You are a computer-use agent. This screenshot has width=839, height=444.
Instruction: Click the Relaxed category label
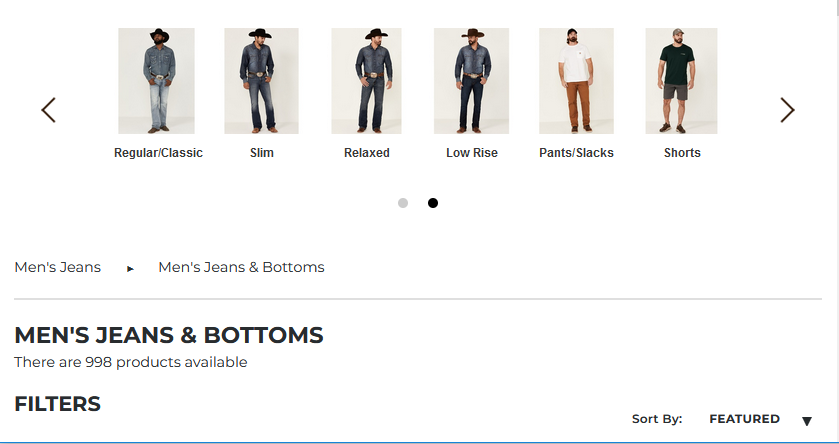367,153
